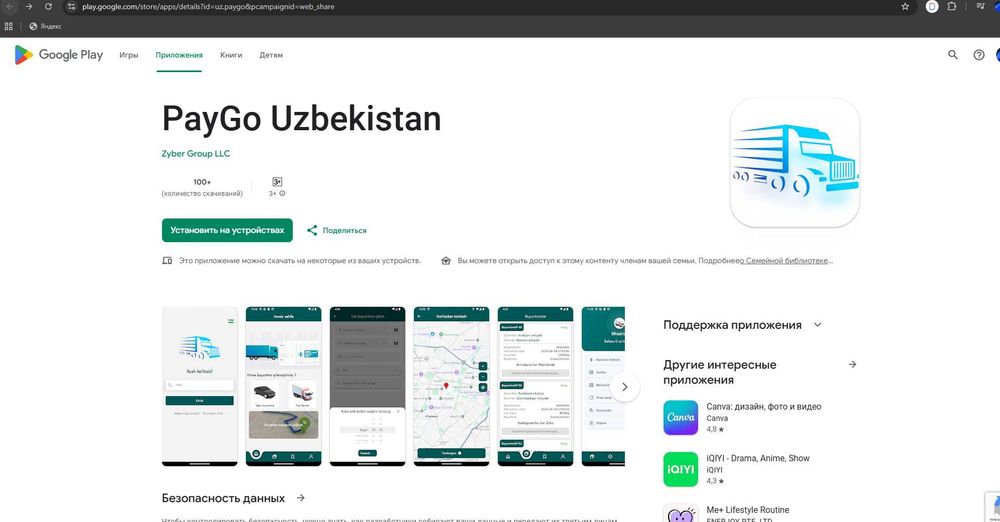This screenshot has height=522, width=1000.
Task: Expand Поддержка приложения section
Action: 818,325
